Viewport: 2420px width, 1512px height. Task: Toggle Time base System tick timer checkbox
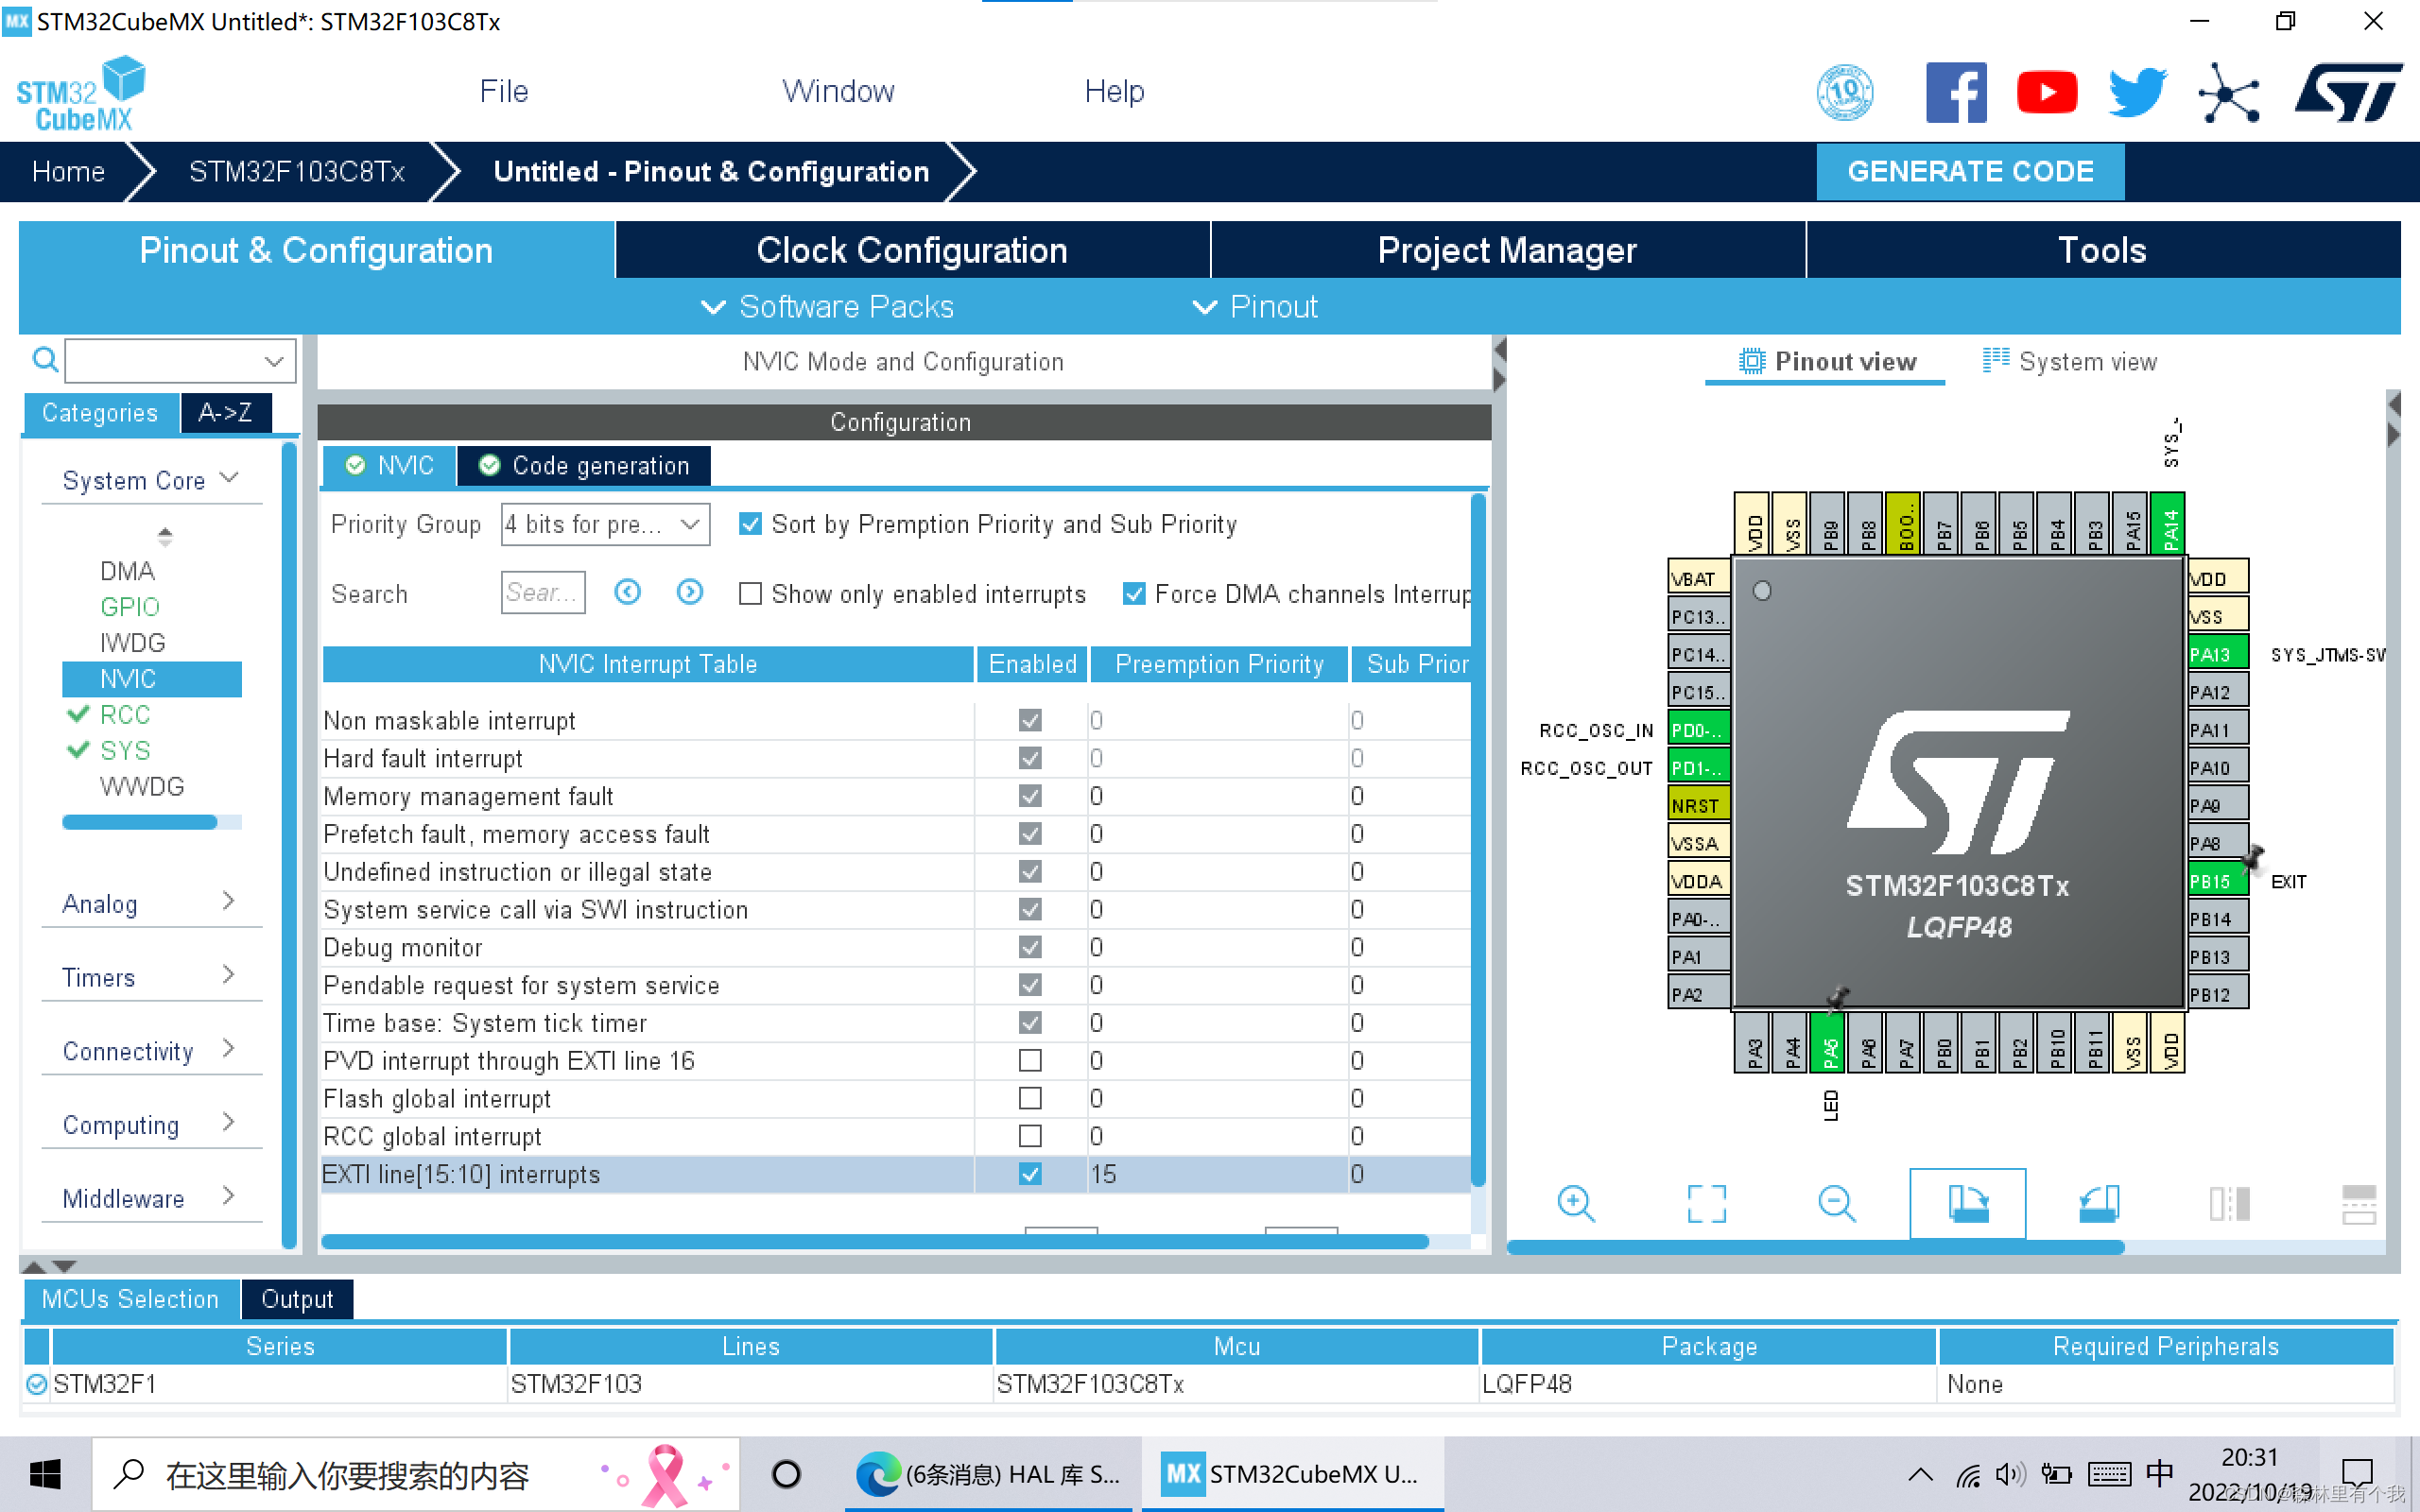pyautogui.click(x=1030, y=1022)
